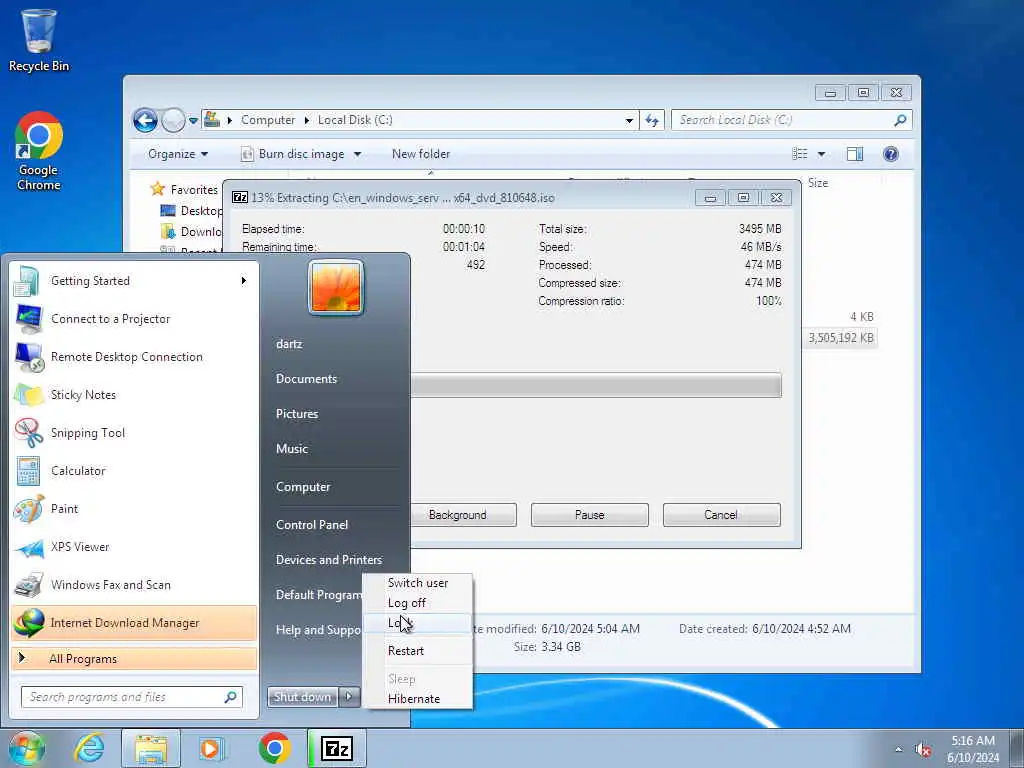The width and height of the screenshot is (1024, 768).
Task: Click the arrow after Computer in breadcrumb
Action: pyautogui.click(x=306, y=120)
